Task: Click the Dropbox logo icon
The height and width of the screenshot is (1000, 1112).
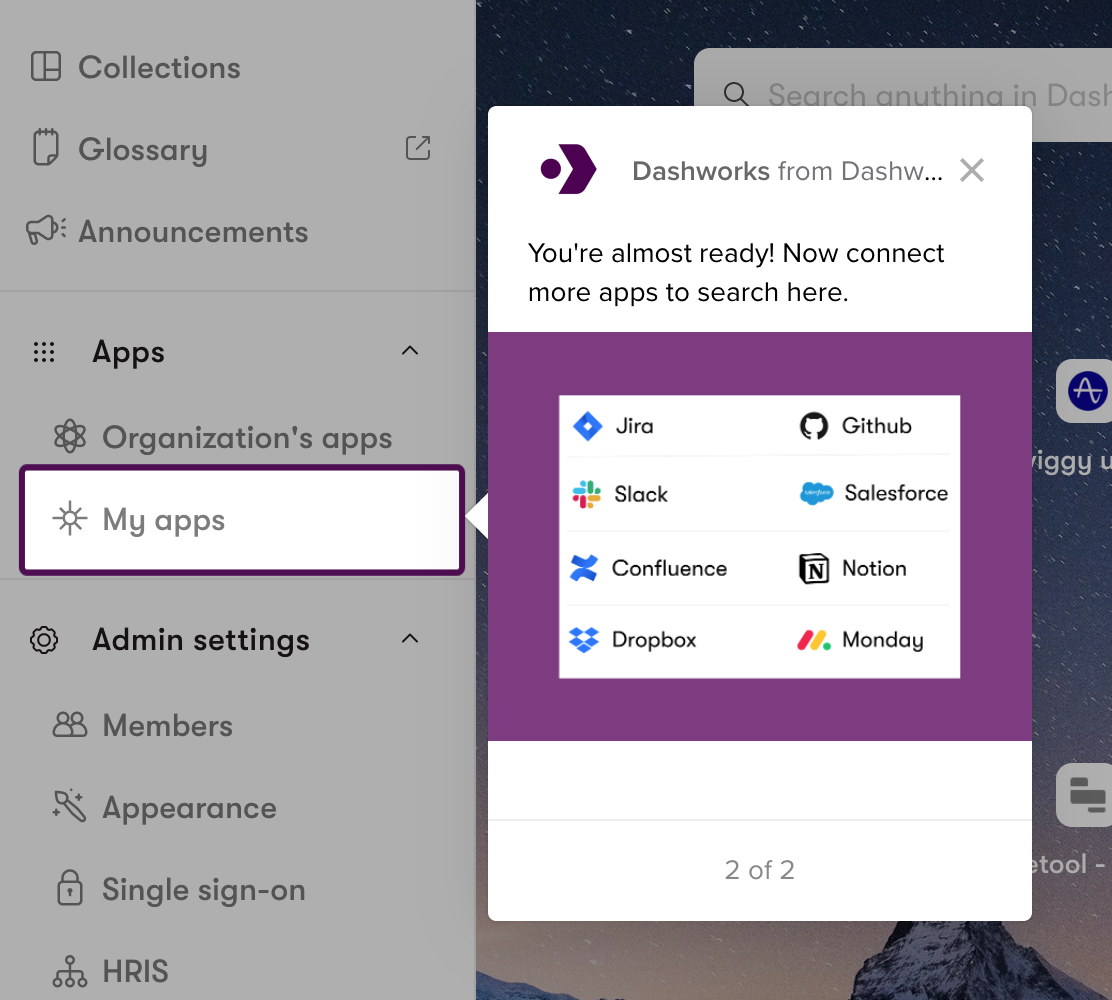Action: click(584, 640)
